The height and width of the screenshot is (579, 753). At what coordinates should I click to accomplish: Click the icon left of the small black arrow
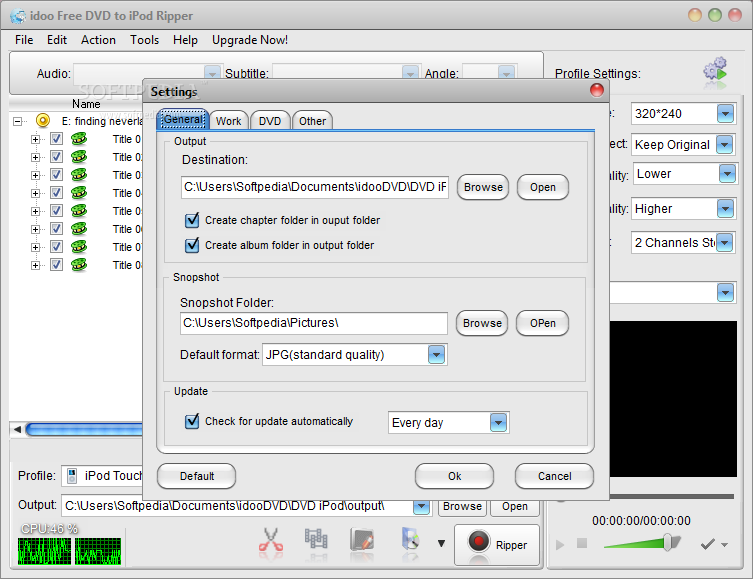click(411, 539)
